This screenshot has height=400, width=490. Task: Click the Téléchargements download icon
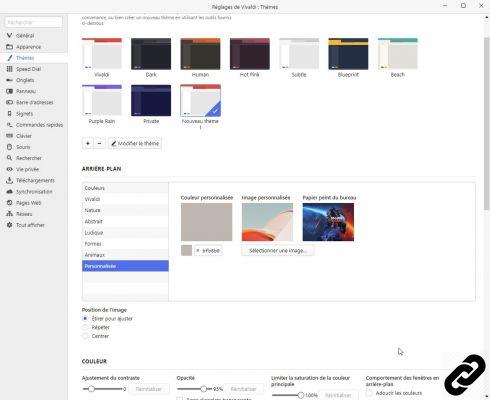[x=9, y=180]
